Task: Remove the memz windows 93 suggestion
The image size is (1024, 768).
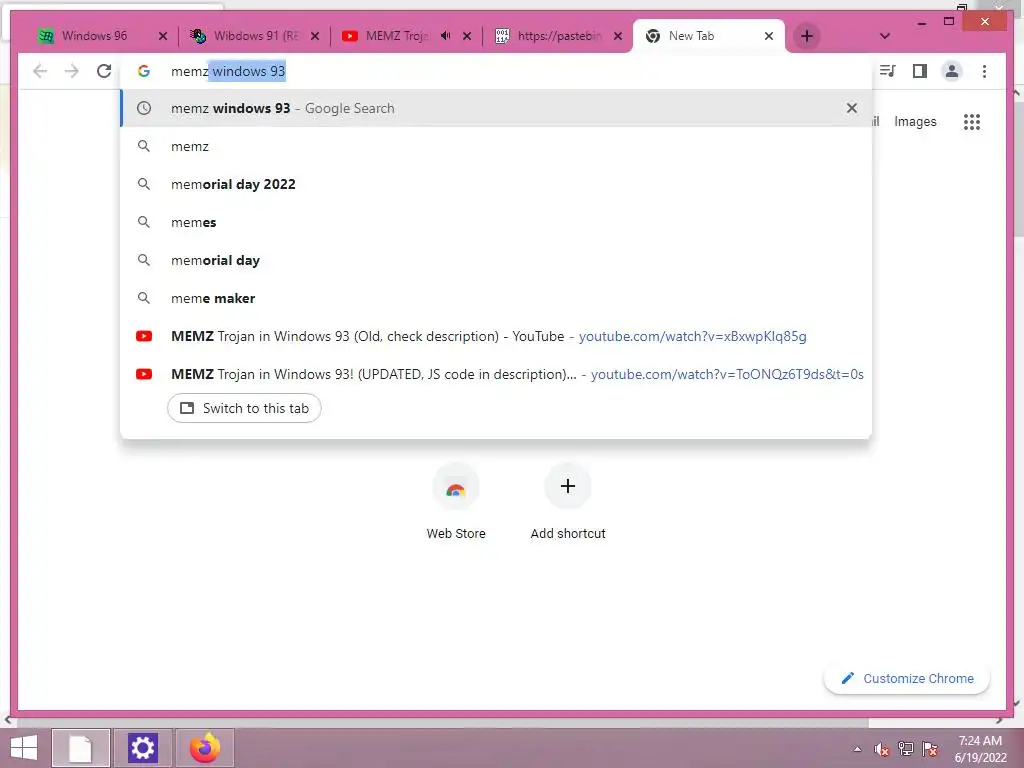Action: pyautogui.click(x=852, y=108)
